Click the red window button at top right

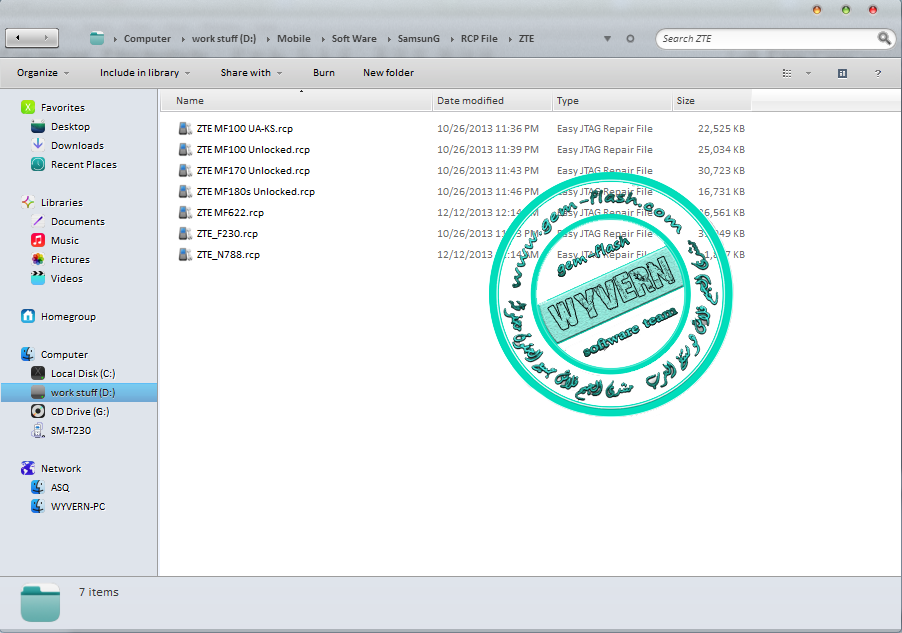[873, 10]
